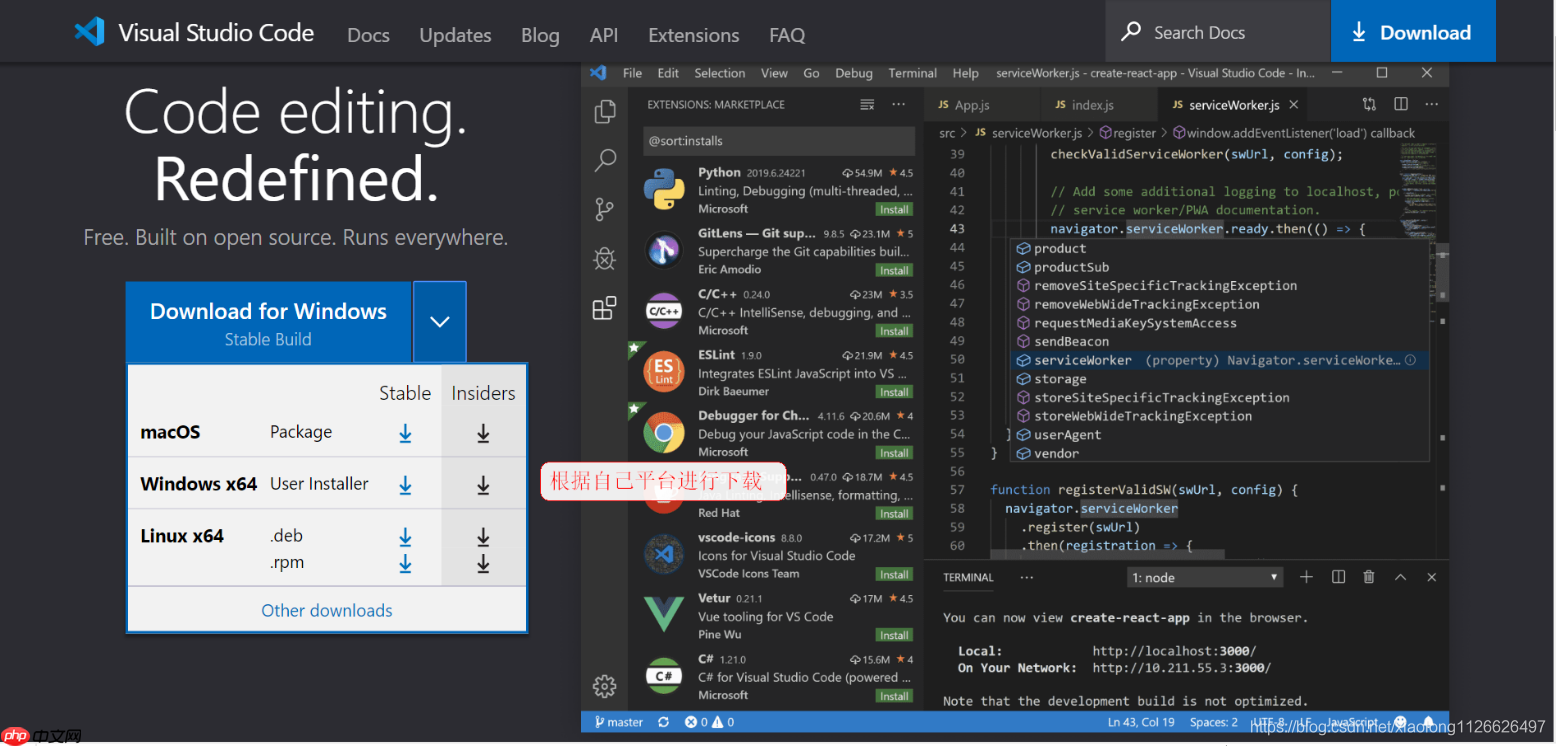1556x746 pixels.
Task: Open the Debug menu in the menu bar
Action: 853,72
